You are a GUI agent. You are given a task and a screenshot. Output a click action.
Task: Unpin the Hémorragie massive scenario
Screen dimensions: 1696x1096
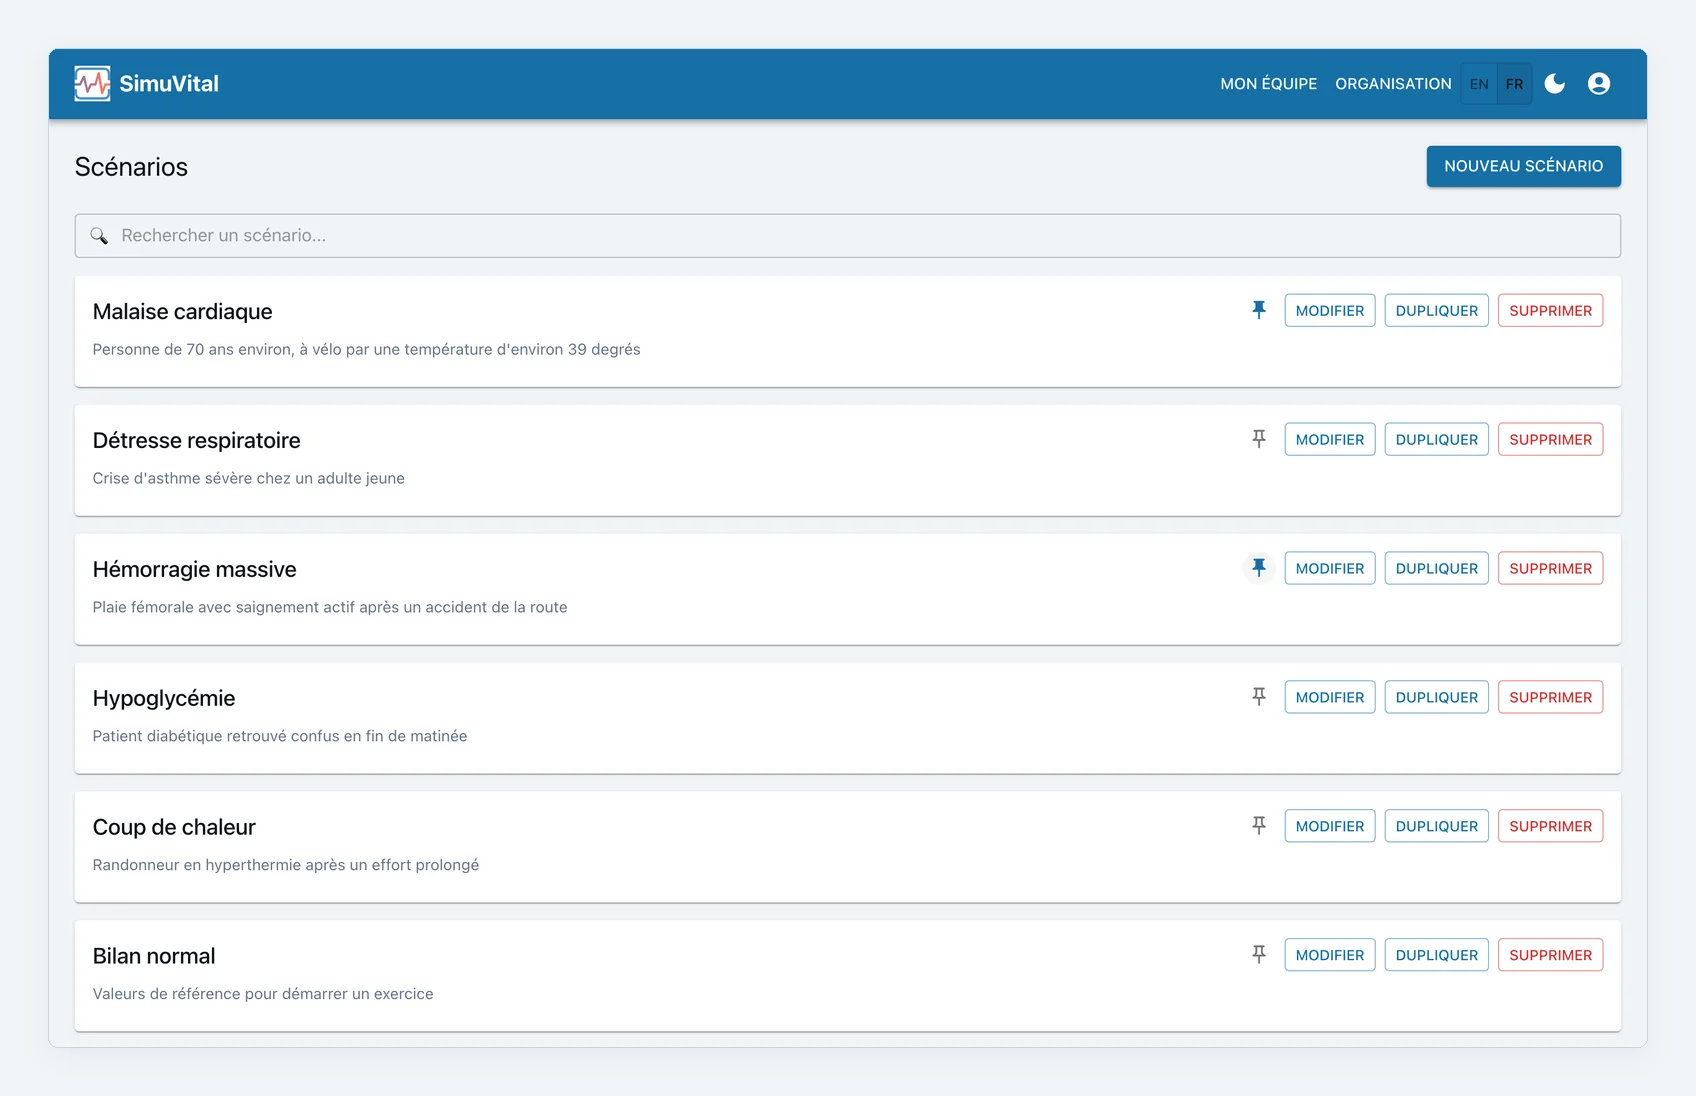pyautogui.click(x=1259, y=569)
